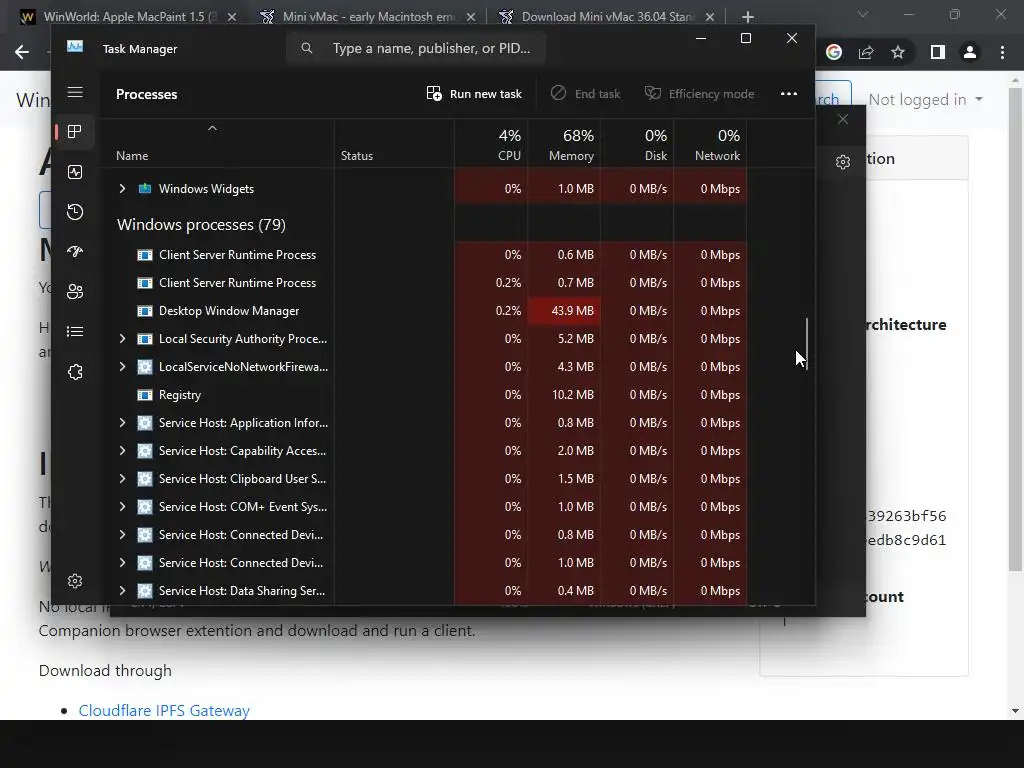Select the Processes page sidebar icon
The width and height of the screenshot is (1024, 768).
click(75, 132)
